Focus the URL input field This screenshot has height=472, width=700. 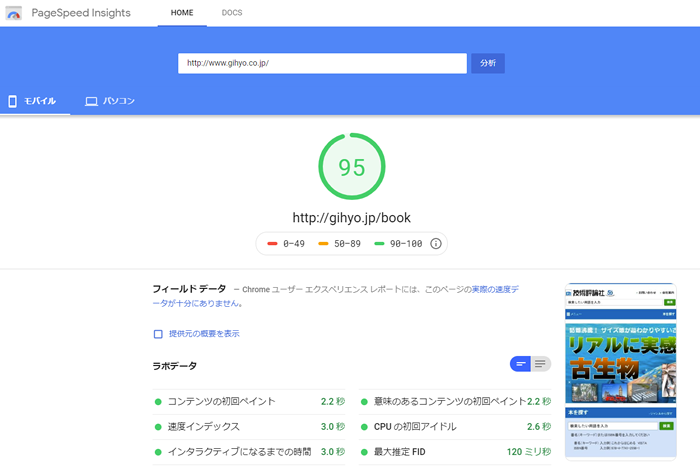tap(322, 63)
